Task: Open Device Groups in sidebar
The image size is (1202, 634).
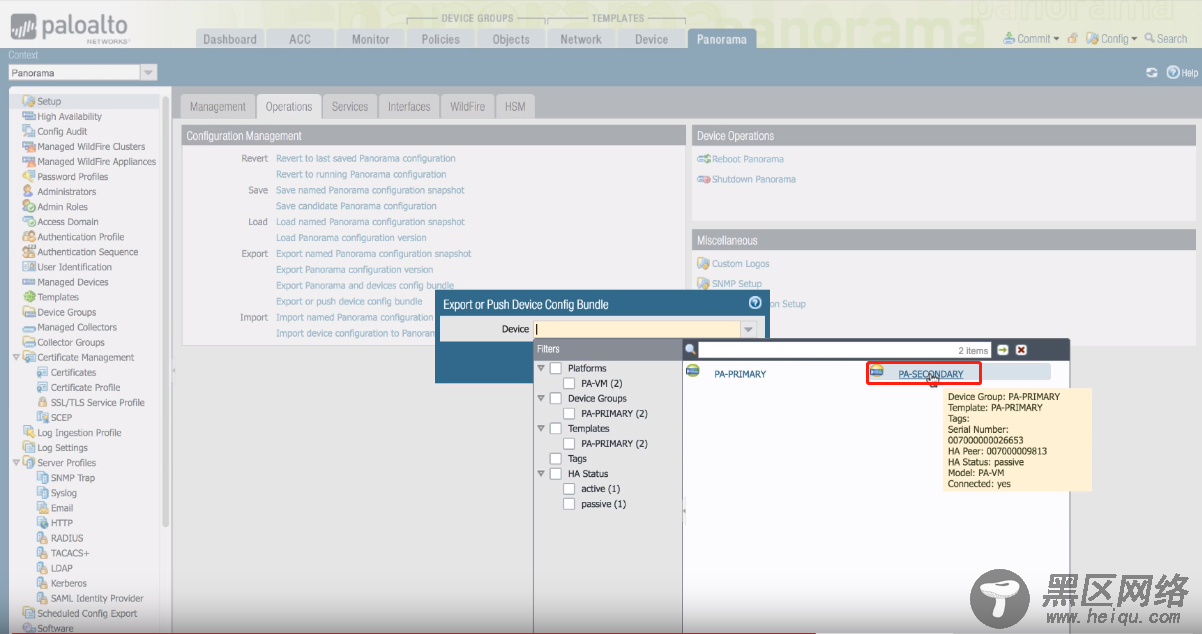Action: 66,312
